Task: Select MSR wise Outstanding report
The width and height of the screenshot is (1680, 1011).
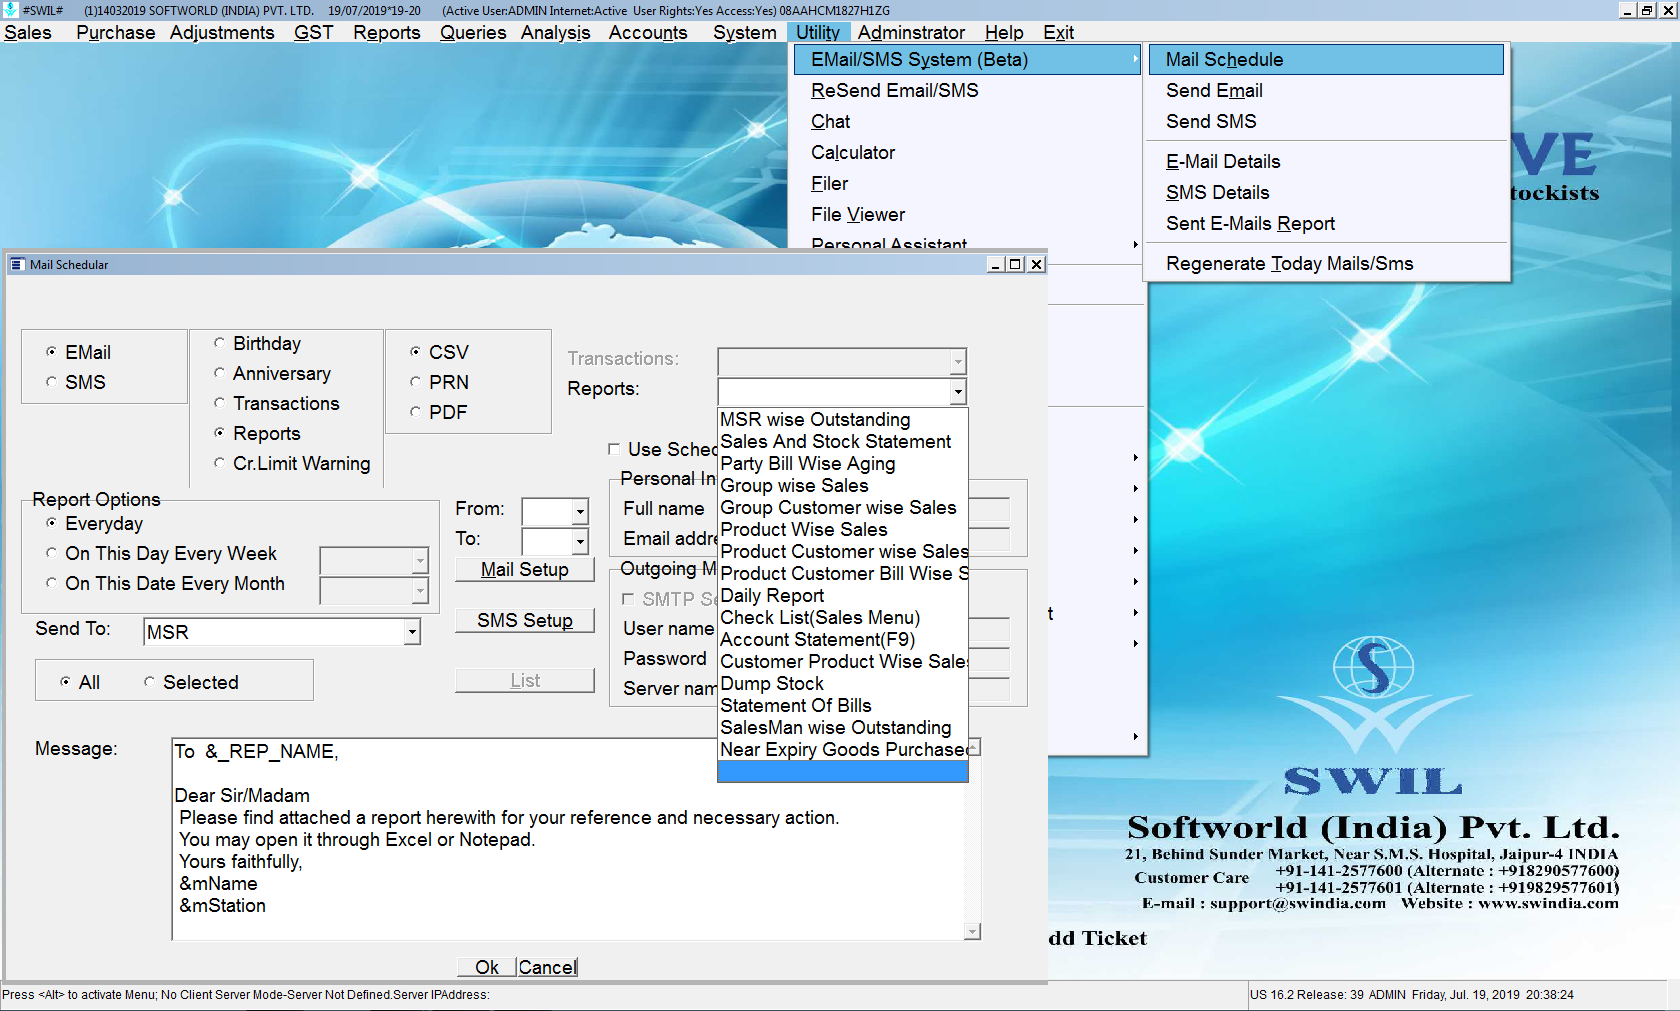Action: [x=843, y=420]
